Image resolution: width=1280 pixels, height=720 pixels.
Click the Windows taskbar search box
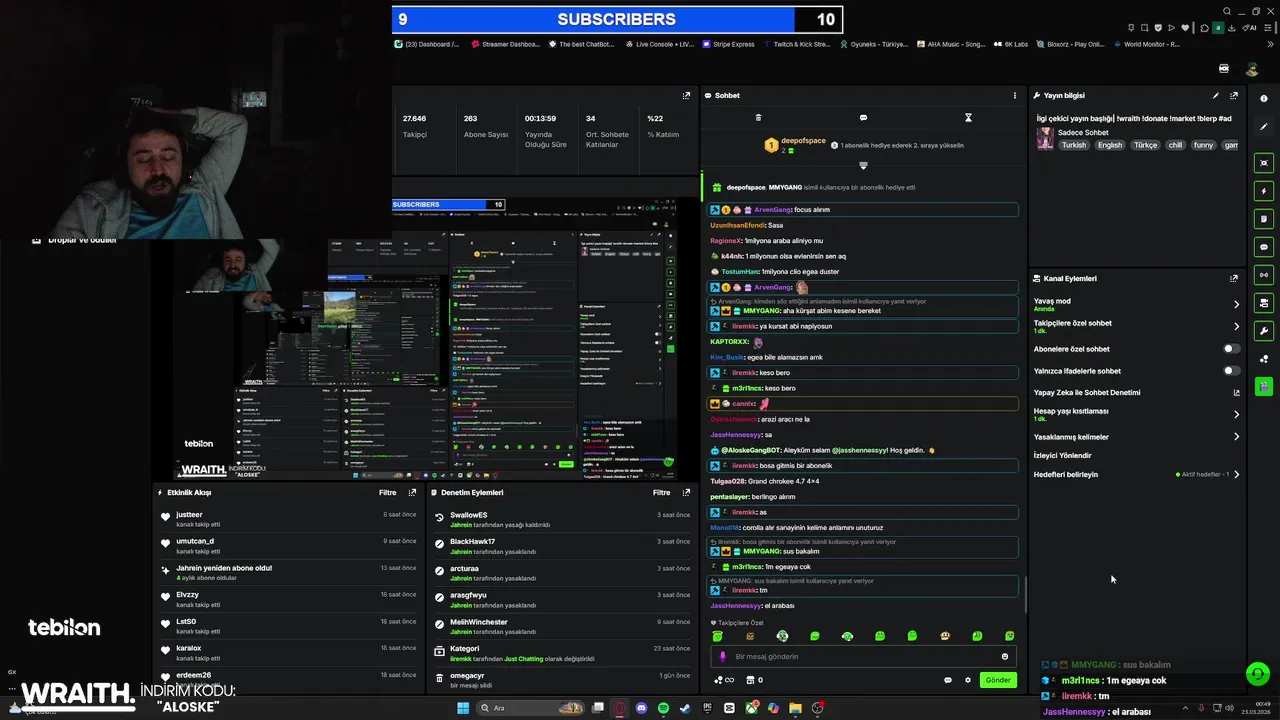pos(530,708)
